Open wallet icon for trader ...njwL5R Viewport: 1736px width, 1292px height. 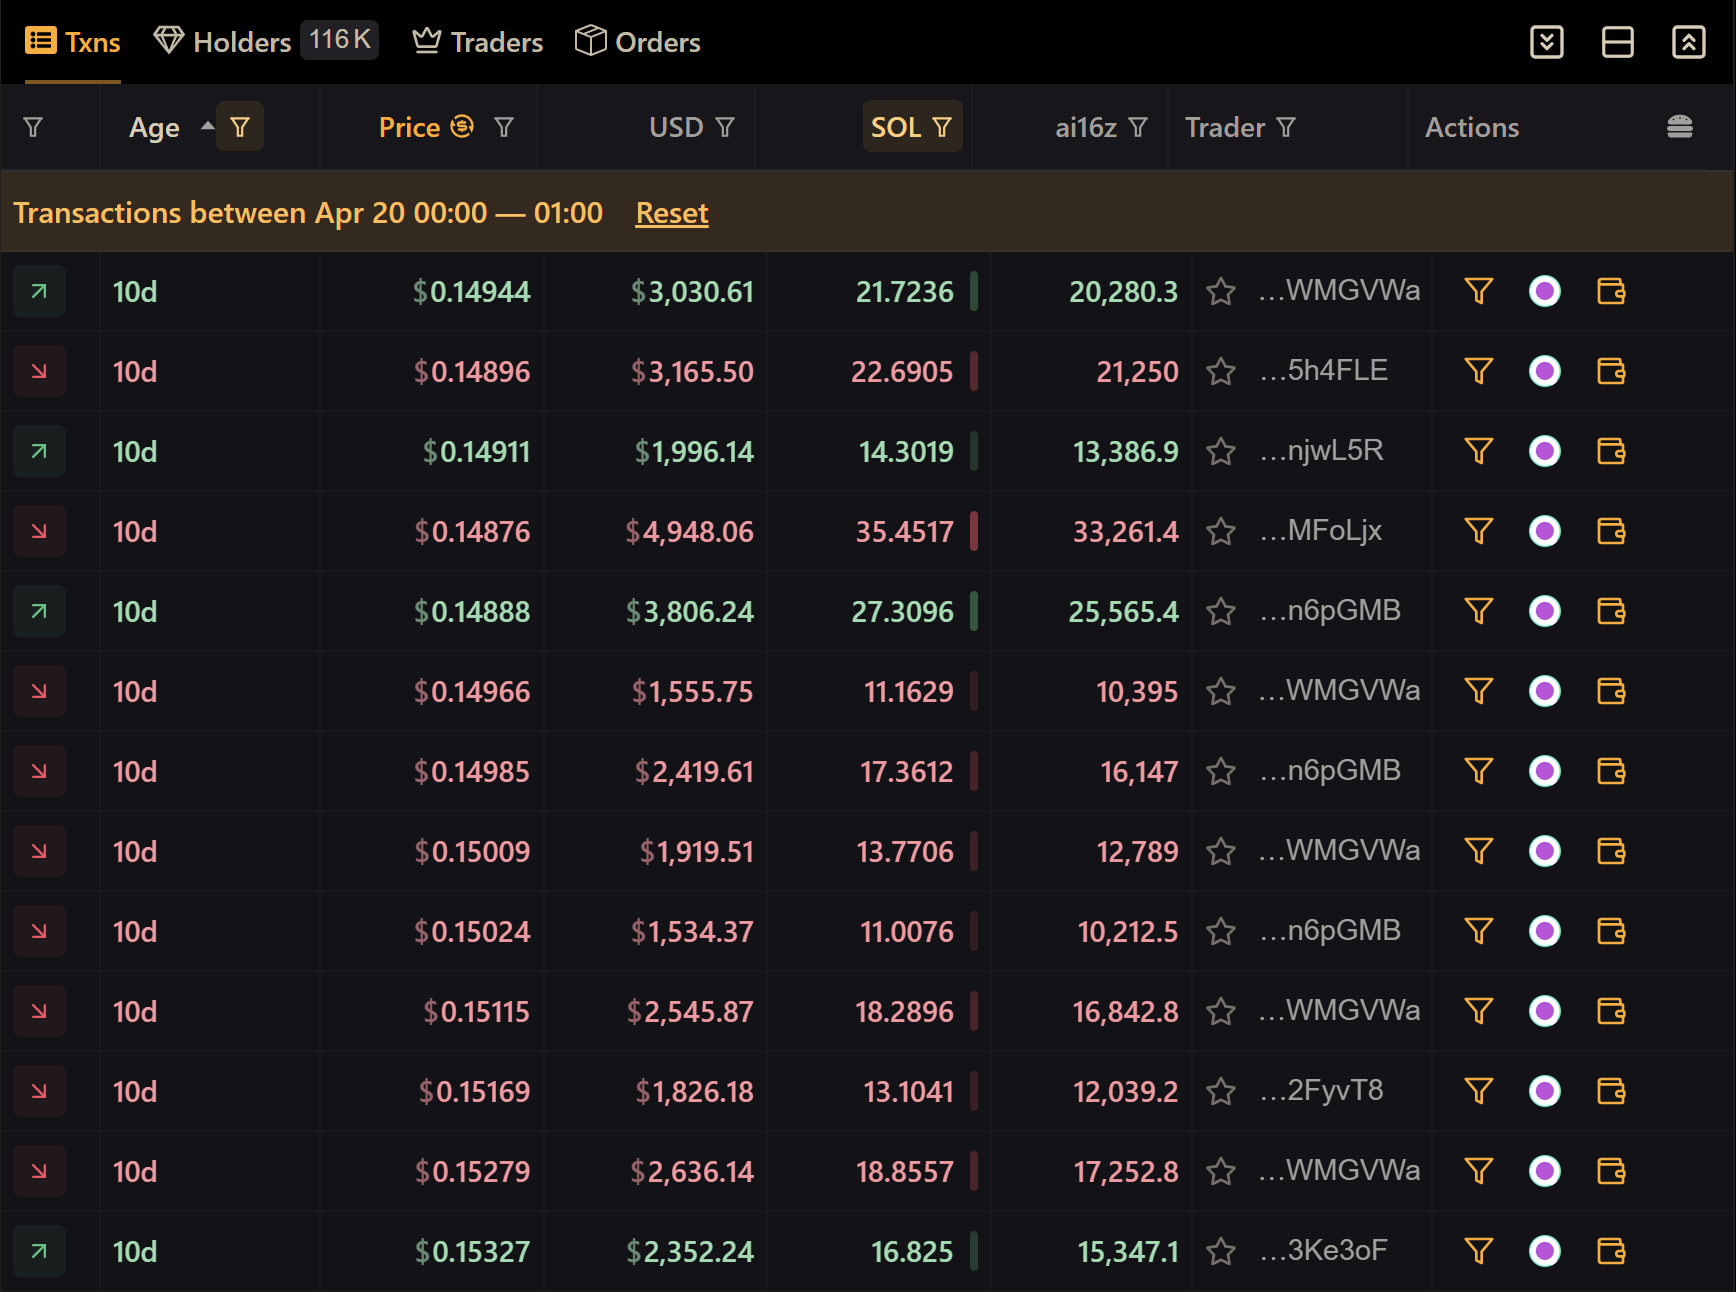[x=1611, y=451]
